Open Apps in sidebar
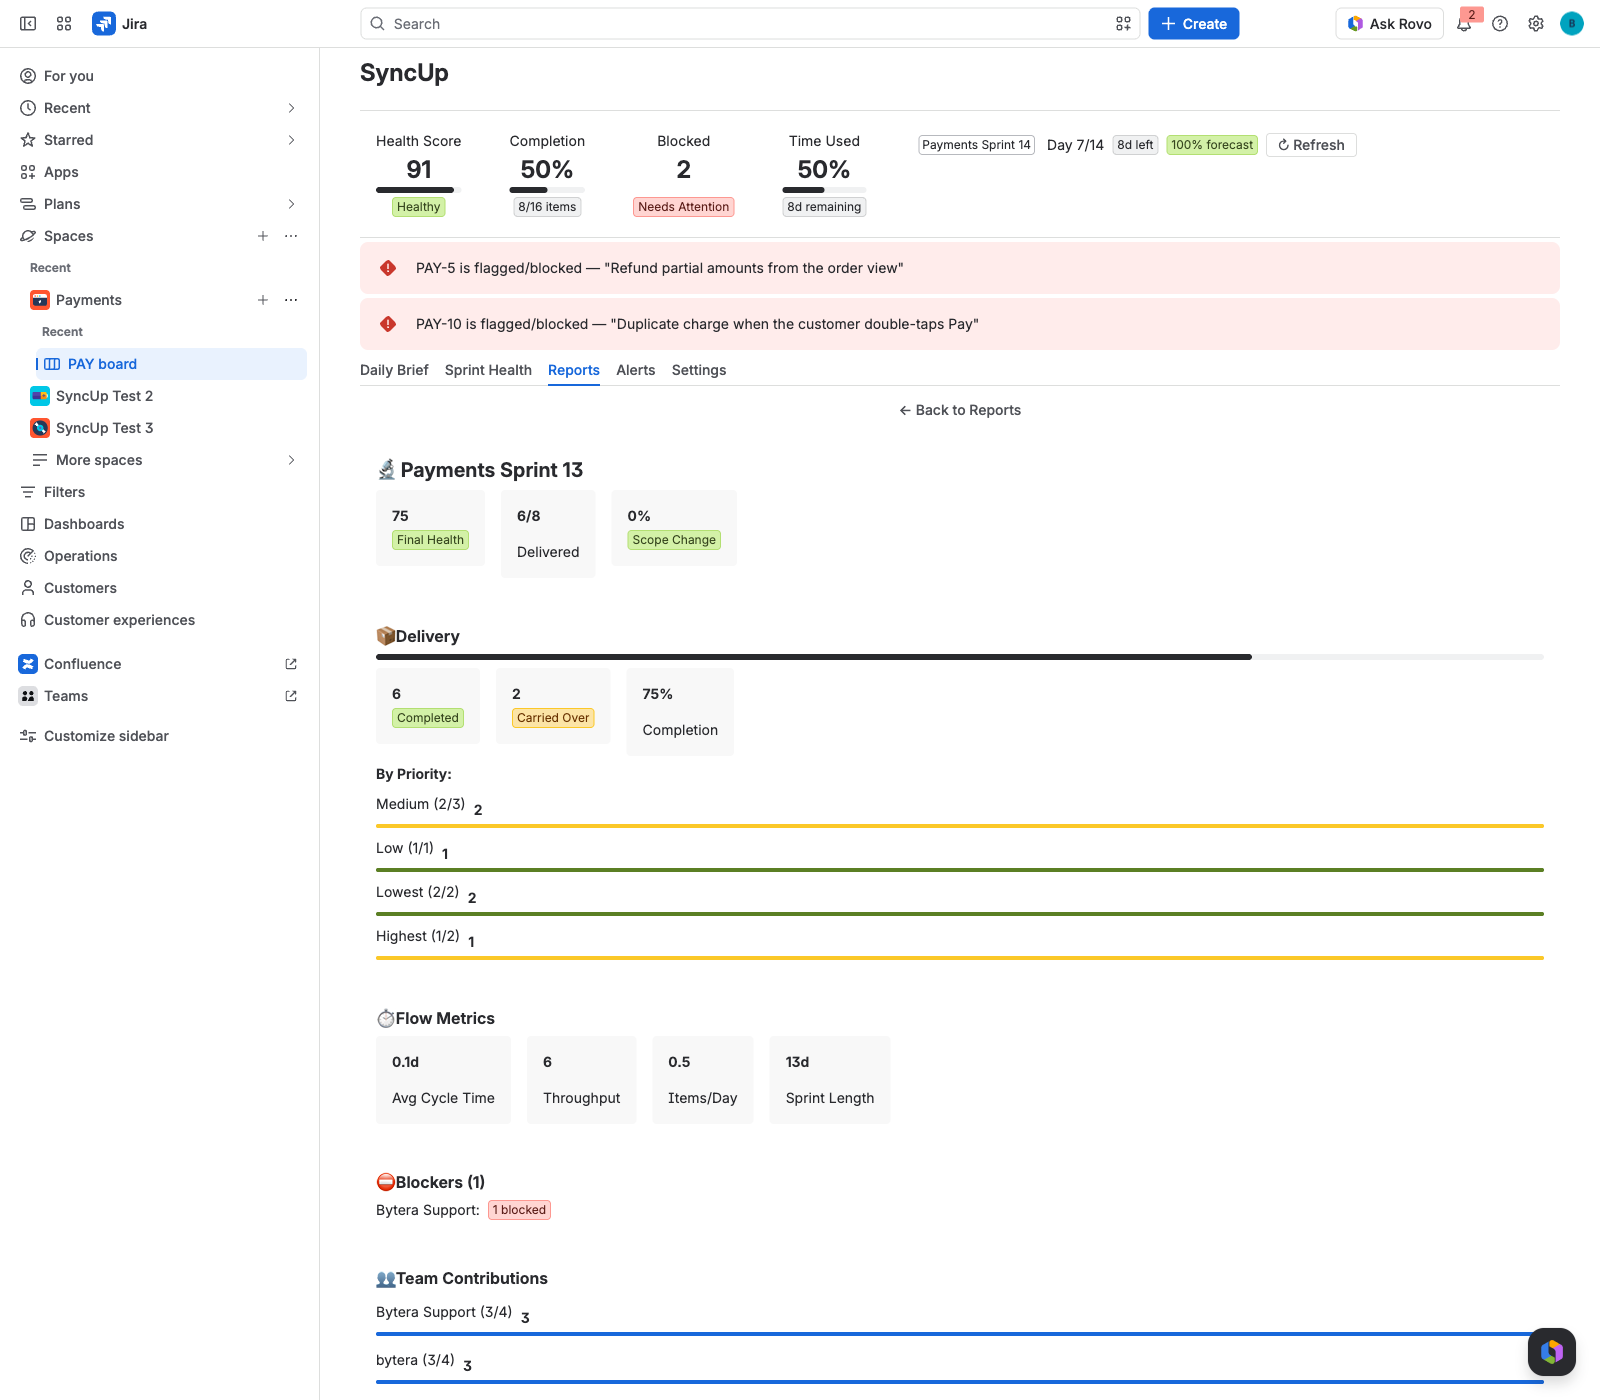The height and width of the screenshot is (1400, 1600). pos(160,172)
